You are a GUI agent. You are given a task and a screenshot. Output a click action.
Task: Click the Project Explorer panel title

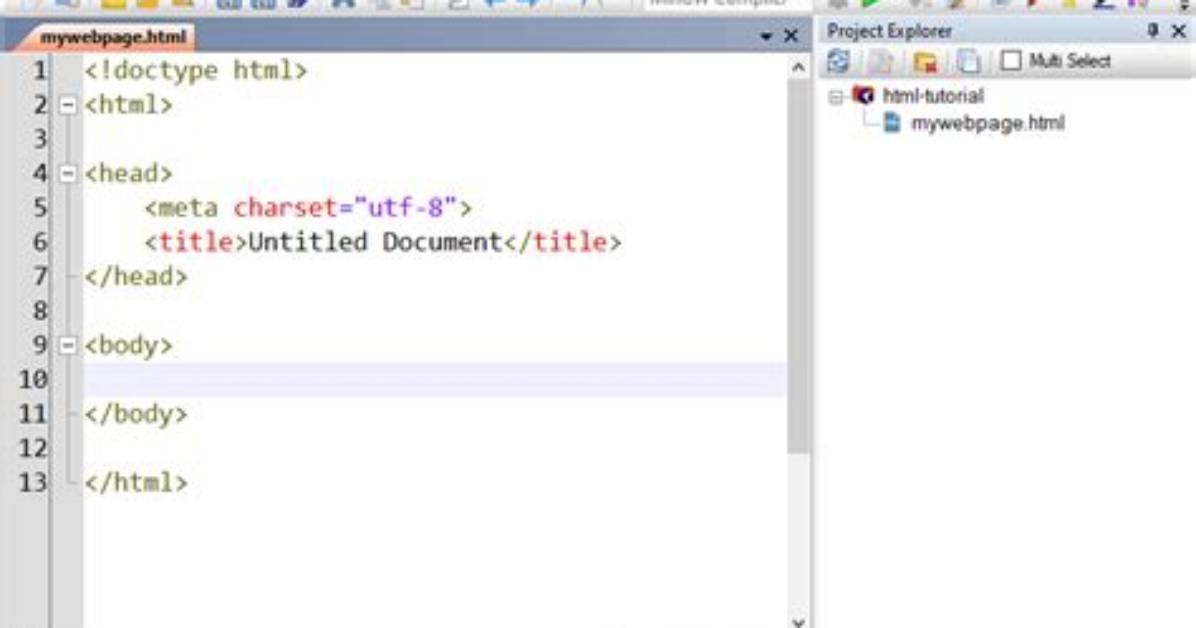[x=889, y=31]
